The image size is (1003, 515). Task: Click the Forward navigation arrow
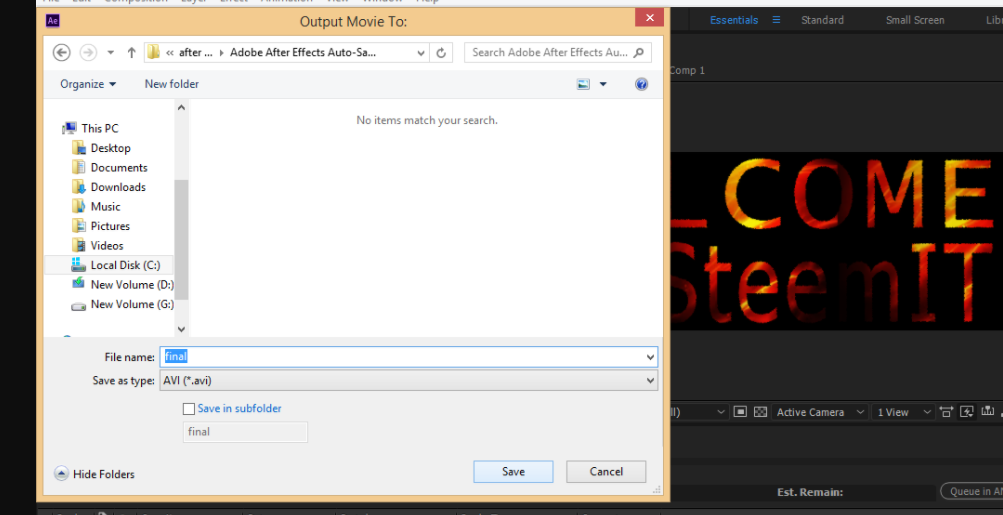click(x=88, y=52)
